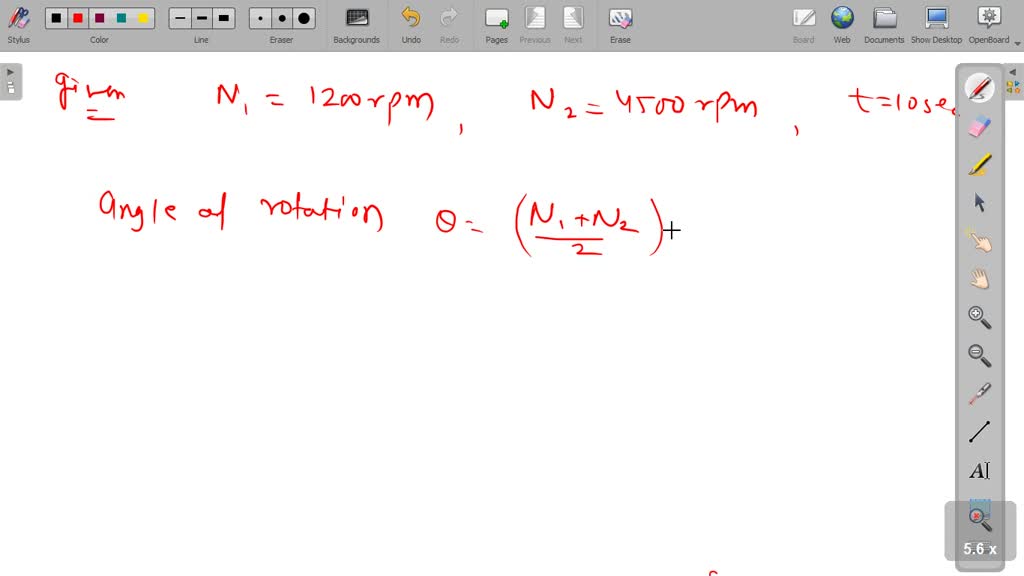Select the Write Text tool
Viewport: 1024px width, 576px height.
click(979, 468)
